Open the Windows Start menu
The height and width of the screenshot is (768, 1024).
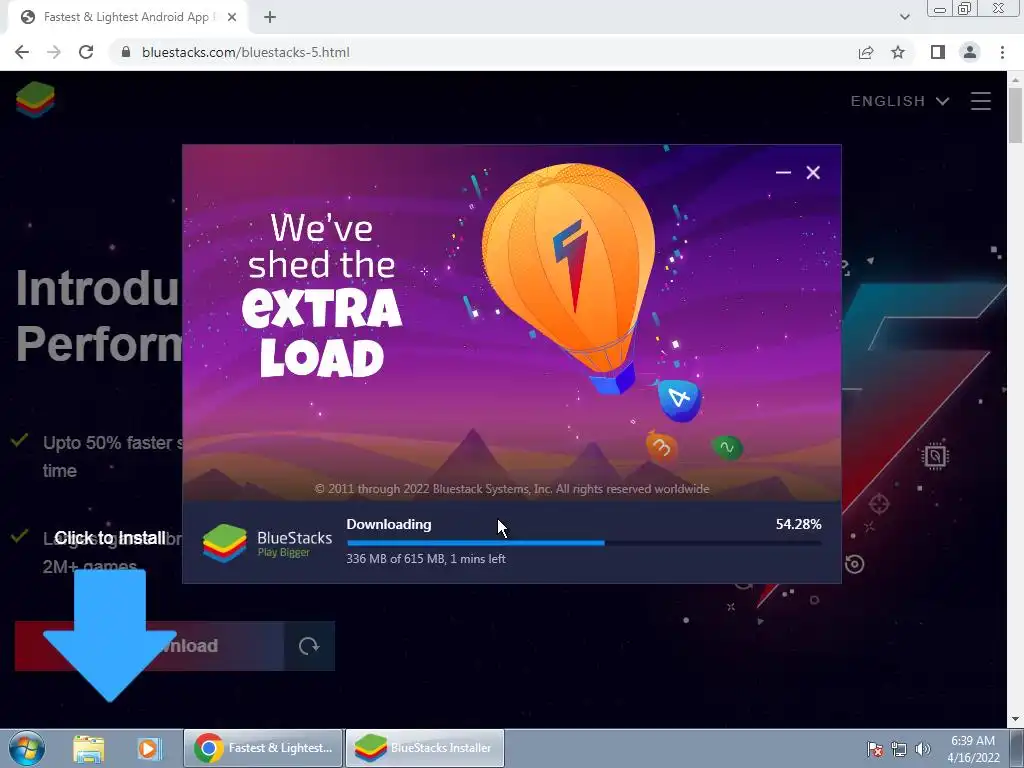coord(27,748)
